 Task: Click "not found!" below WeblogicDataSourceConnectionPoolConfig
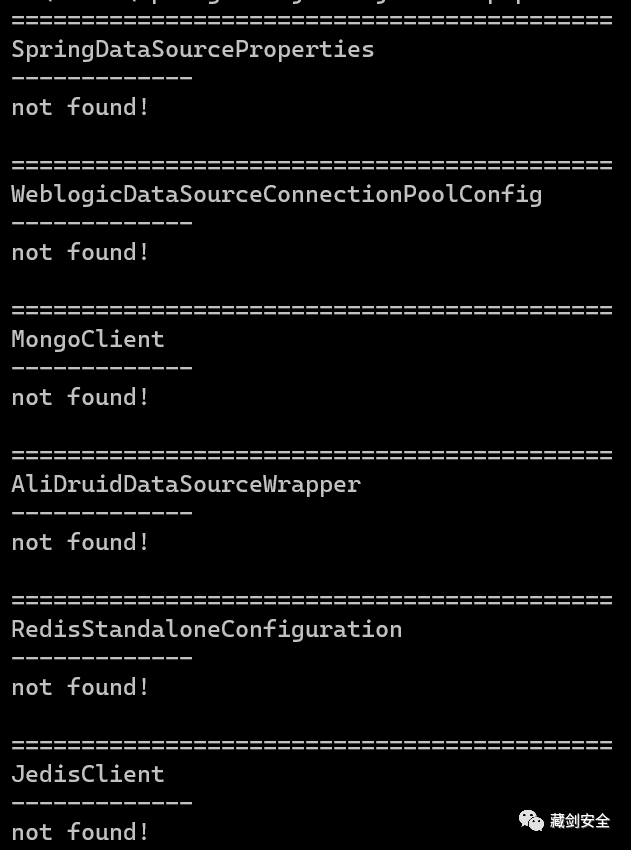point(80,252)
